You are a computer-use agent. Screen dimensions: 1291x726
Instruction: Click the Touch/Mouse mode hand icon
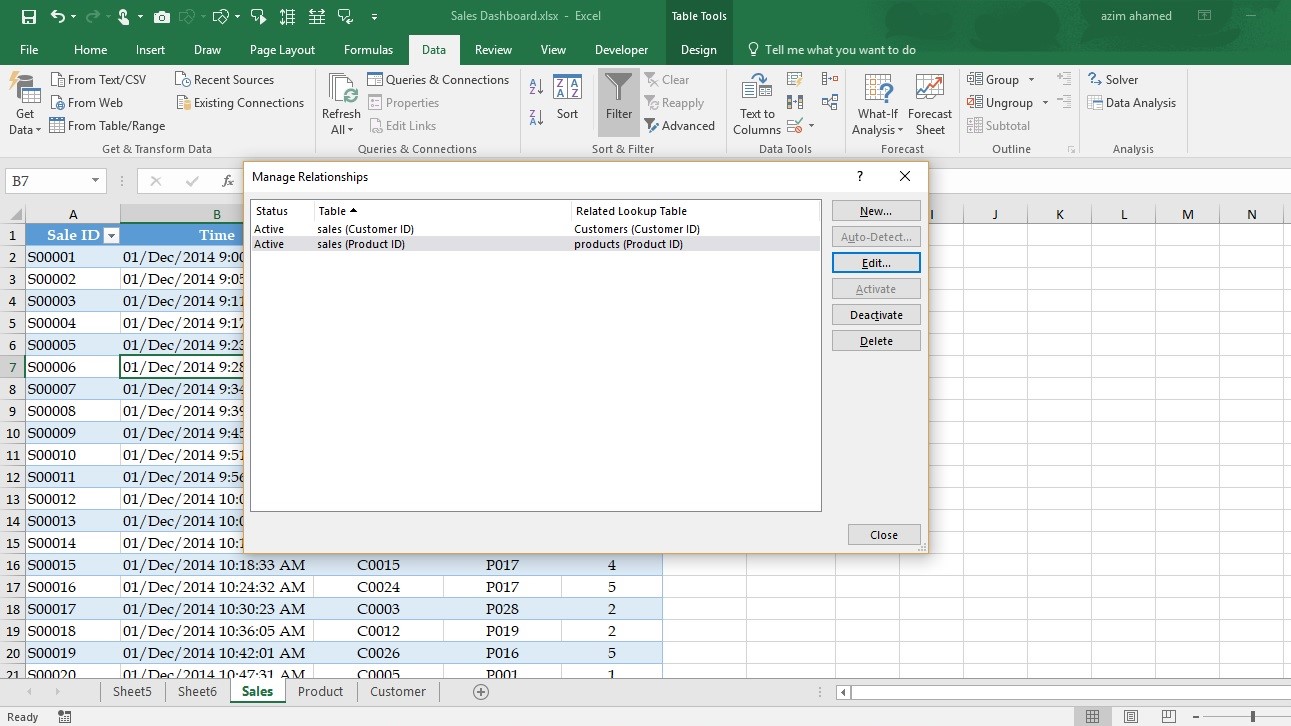(123, 17)
